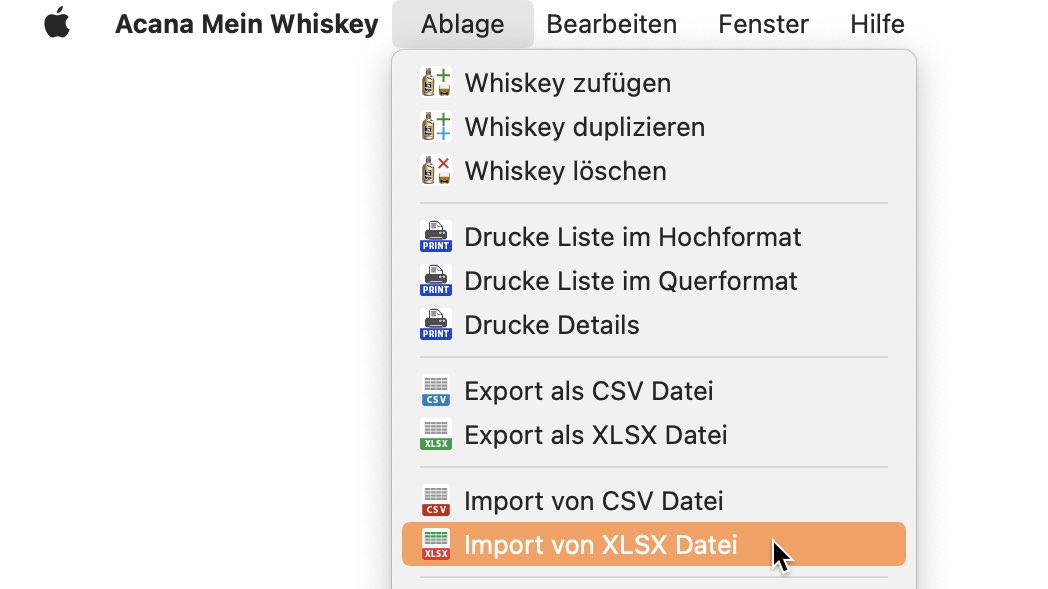The image size is (1048, 589).
Task: Choose Drucke Details menu entry
Action: coord(551,325)
